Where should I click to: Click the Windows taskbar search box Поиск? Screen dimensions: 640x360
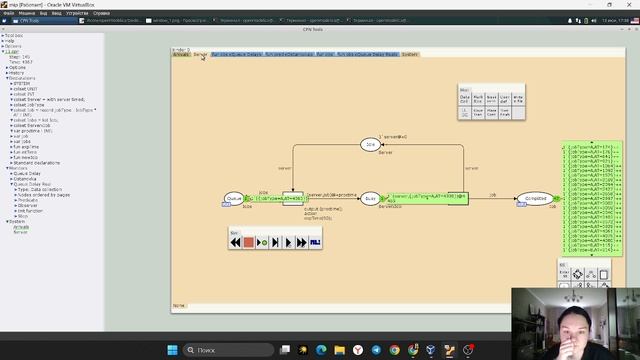pos(229,350)
